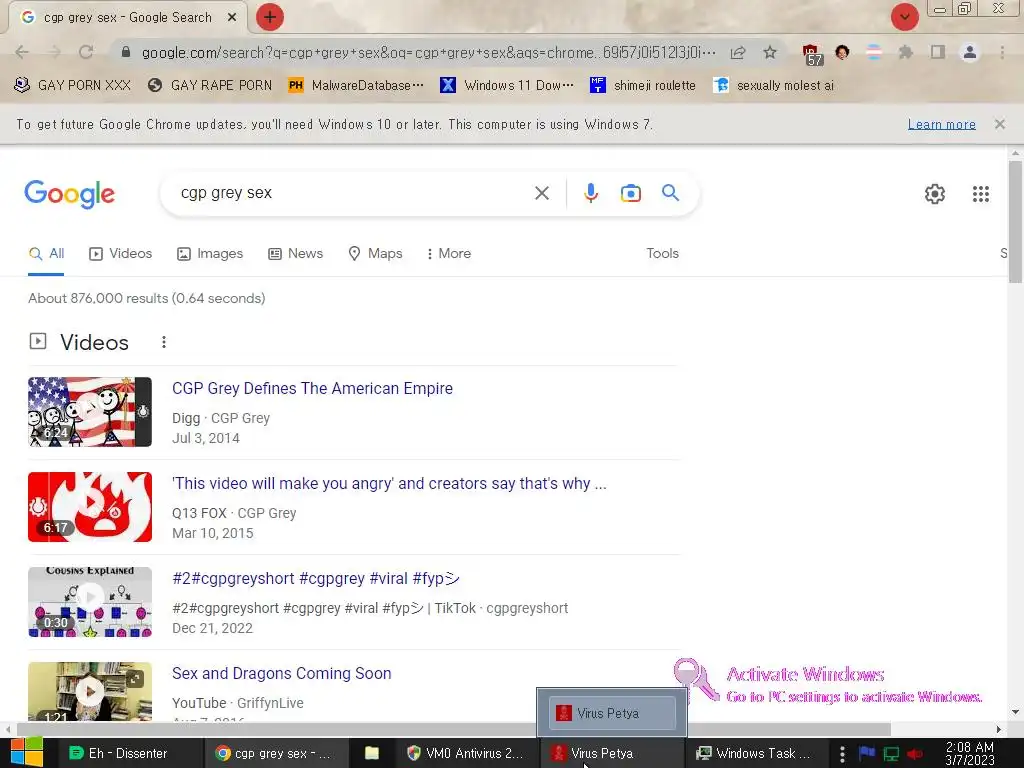1024x768 pixels.
Task: Play the GriffynLive video thumbnail
Action: click(90, 692)
